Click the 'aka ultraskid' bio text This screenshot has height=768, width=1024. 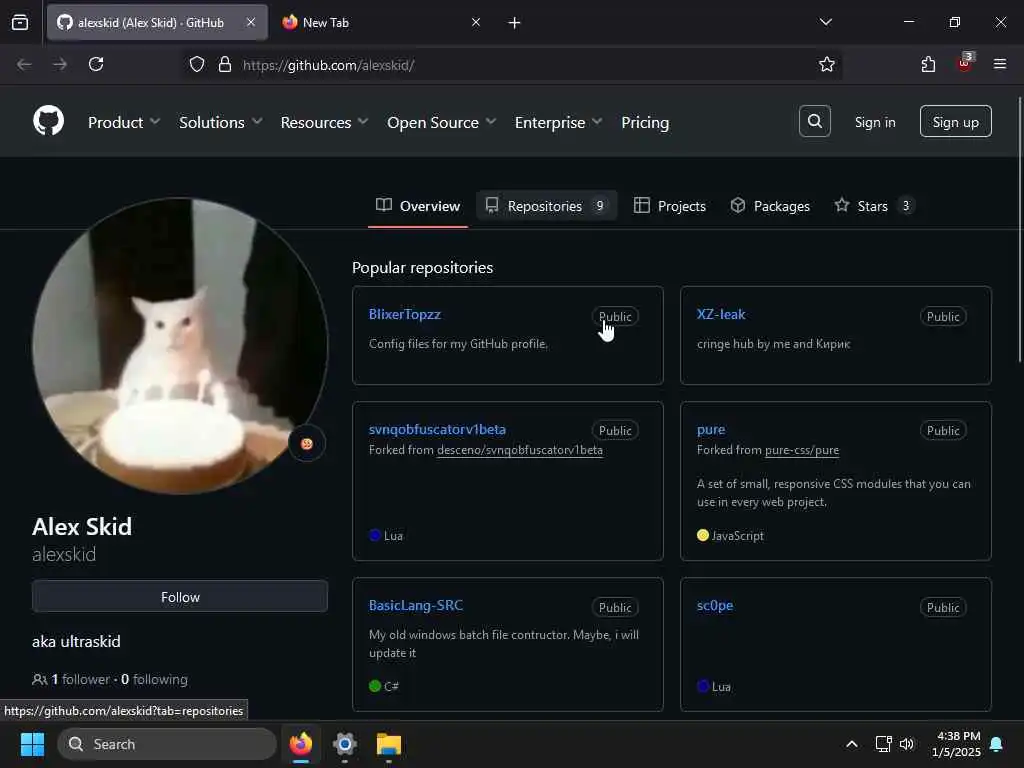(76, 641)
